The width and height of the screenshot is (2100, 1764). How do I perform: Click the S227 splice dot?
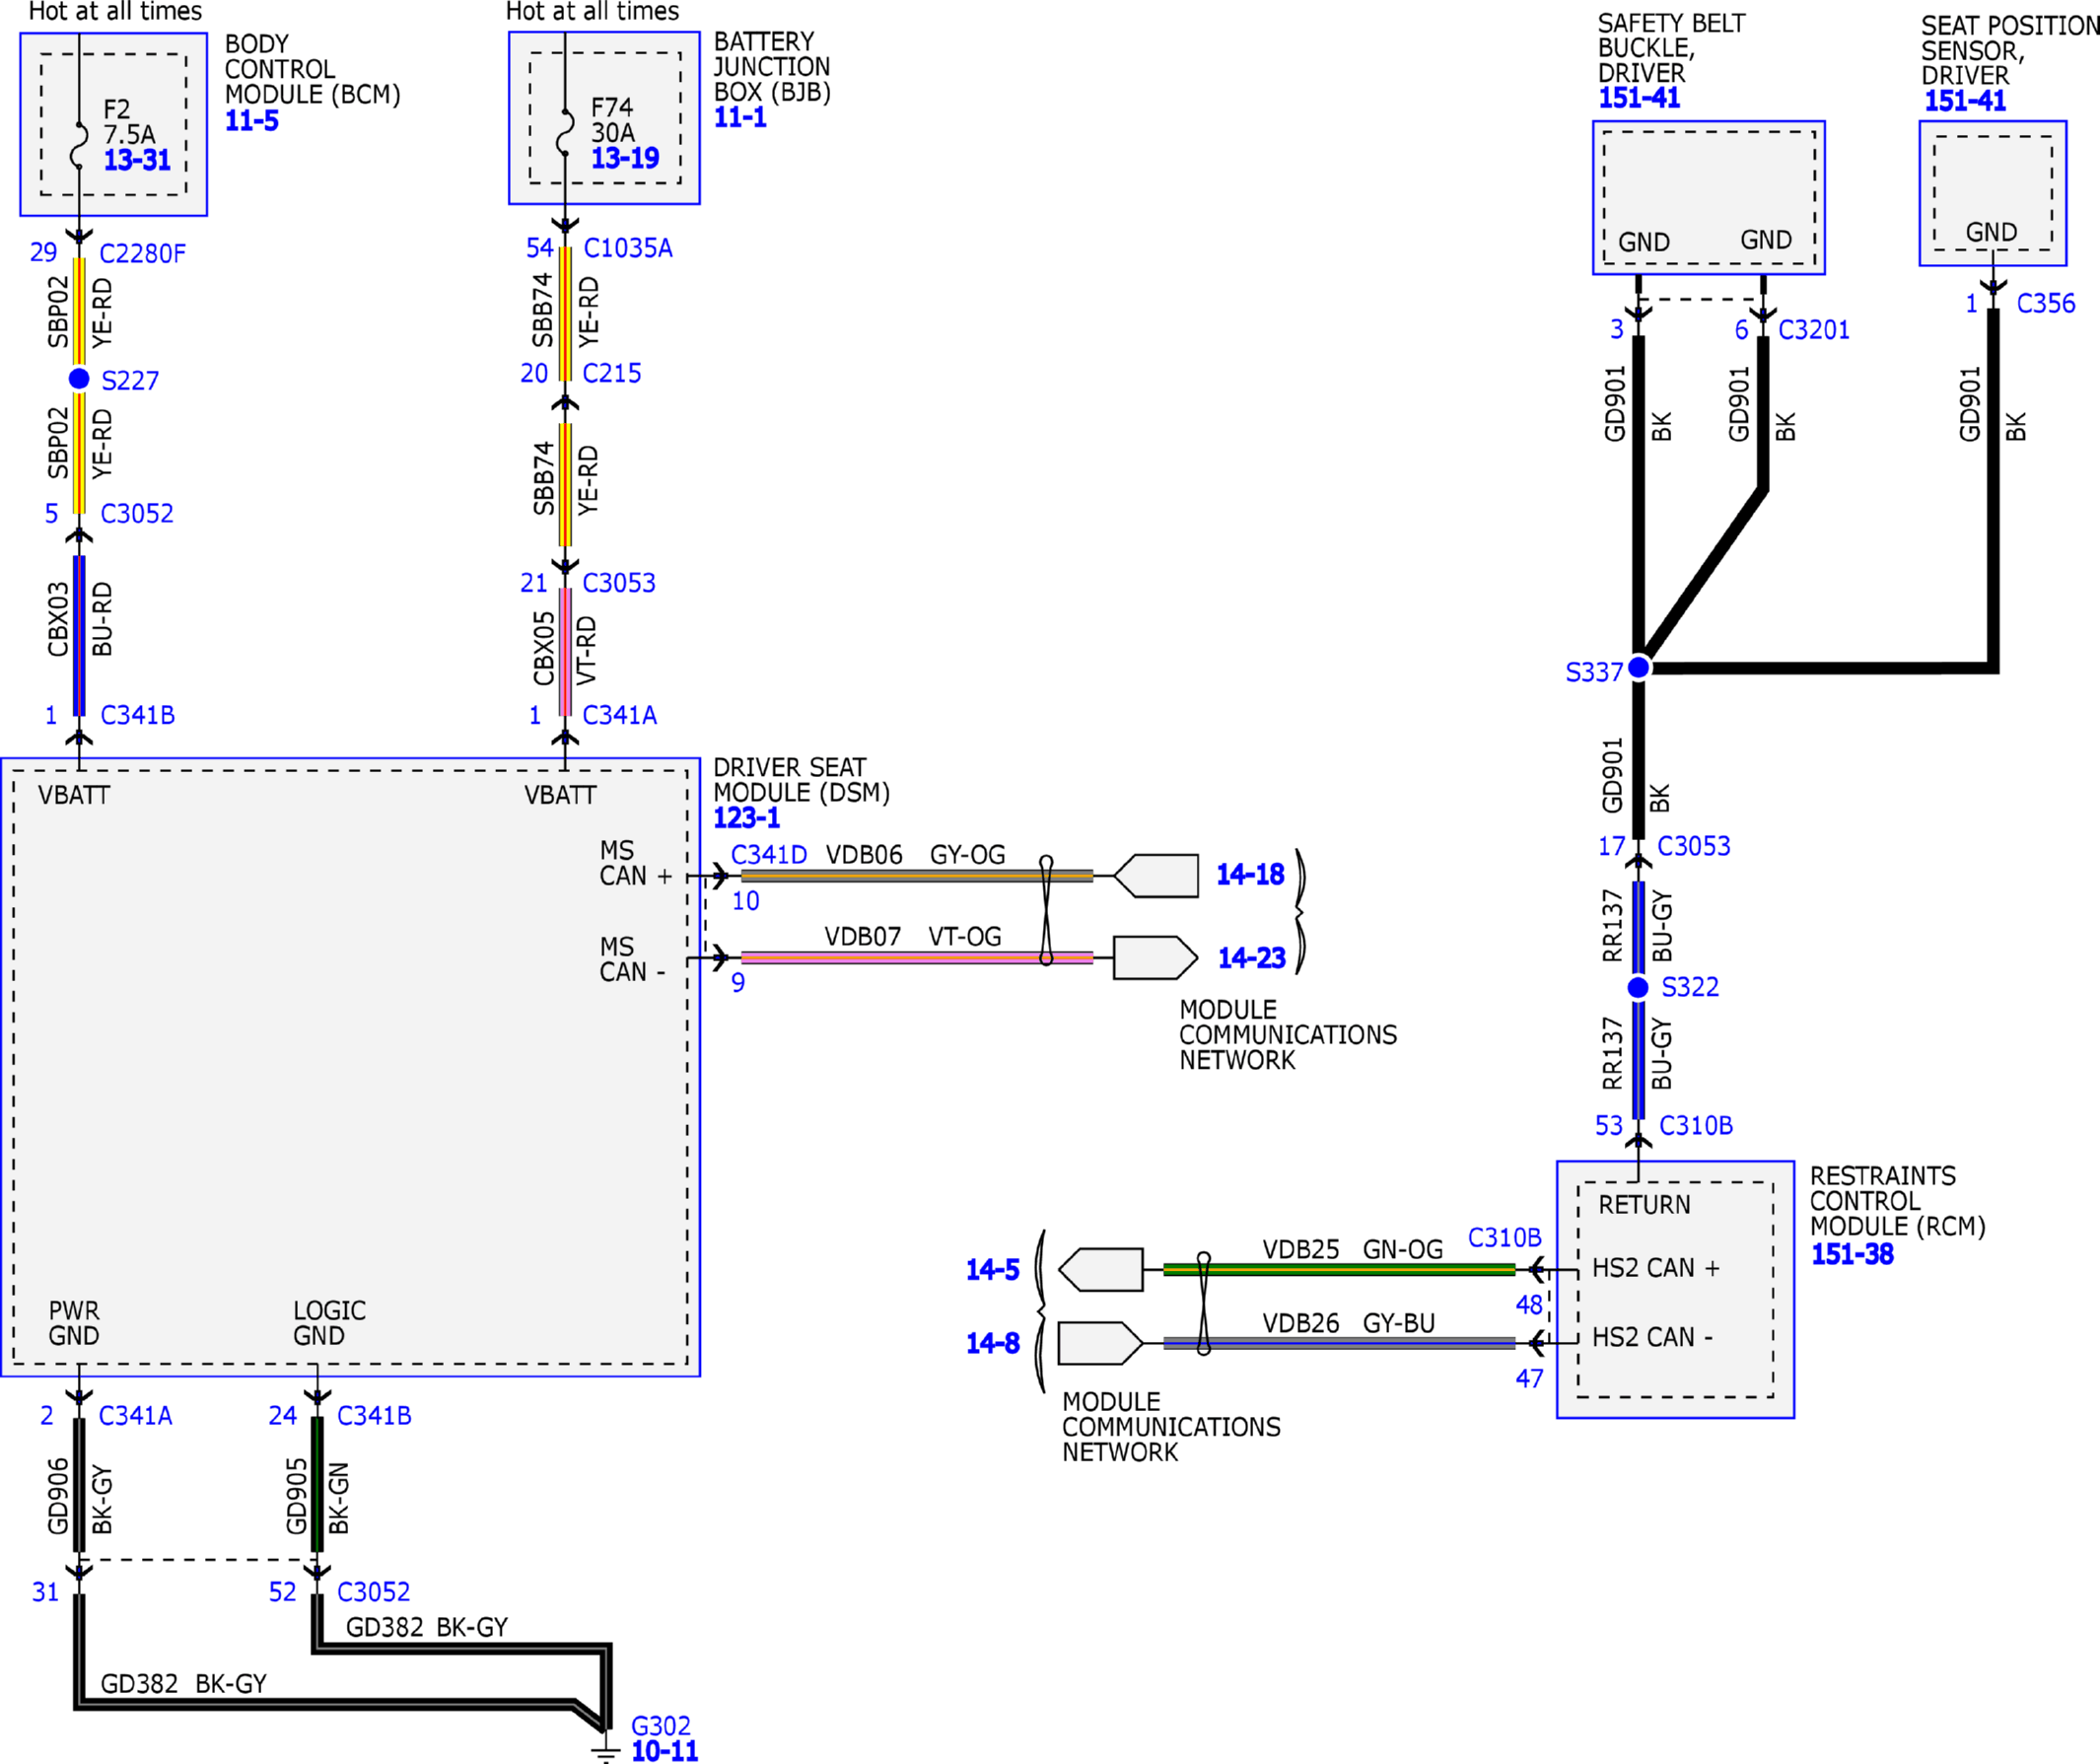(x=79, y=379)
